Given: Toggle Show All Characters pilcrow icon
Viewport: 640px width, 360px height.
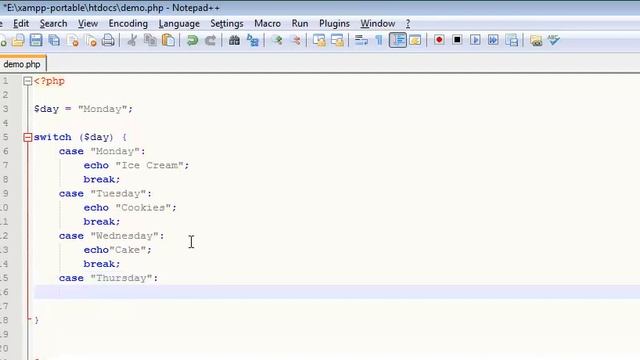Looking at the screenshot, I should coord(379,40).
